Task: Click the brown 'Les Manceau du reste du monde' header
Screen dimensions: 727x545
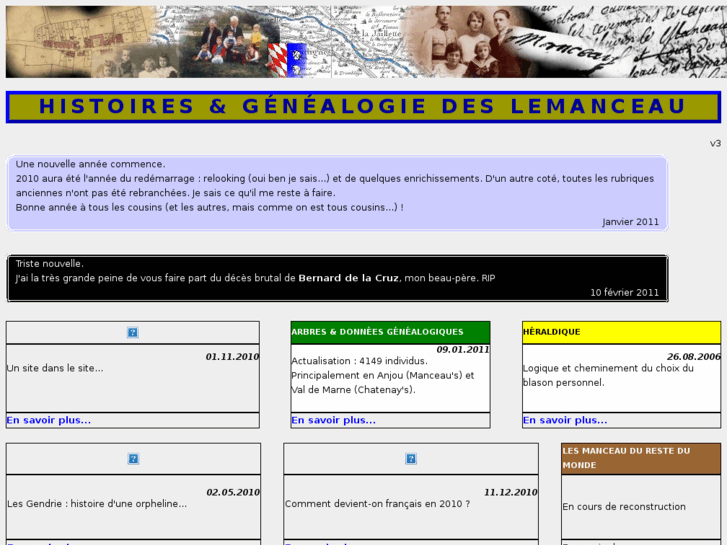Action: 641,458
